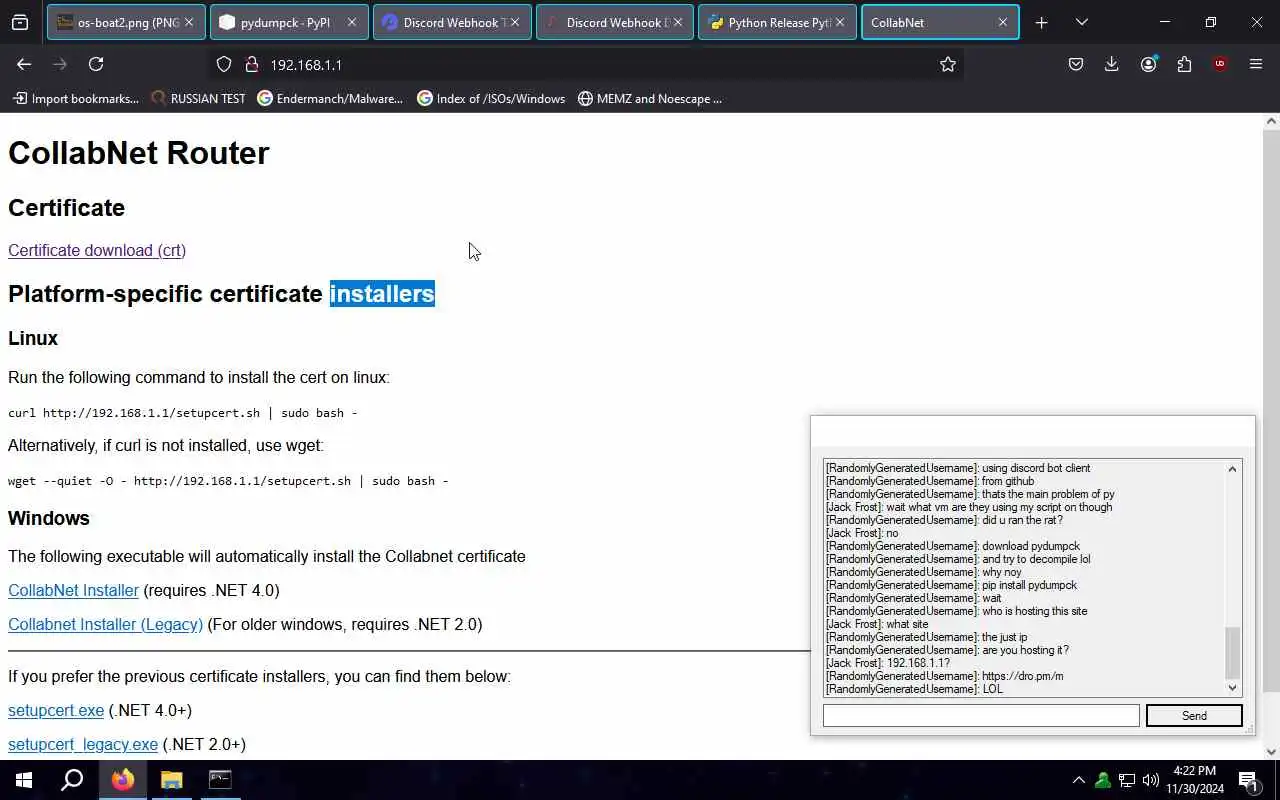Open File Explorer from taskbar
Image resolution: width=1280 pixels, height=800 pixels.
[x=171, y=780]
